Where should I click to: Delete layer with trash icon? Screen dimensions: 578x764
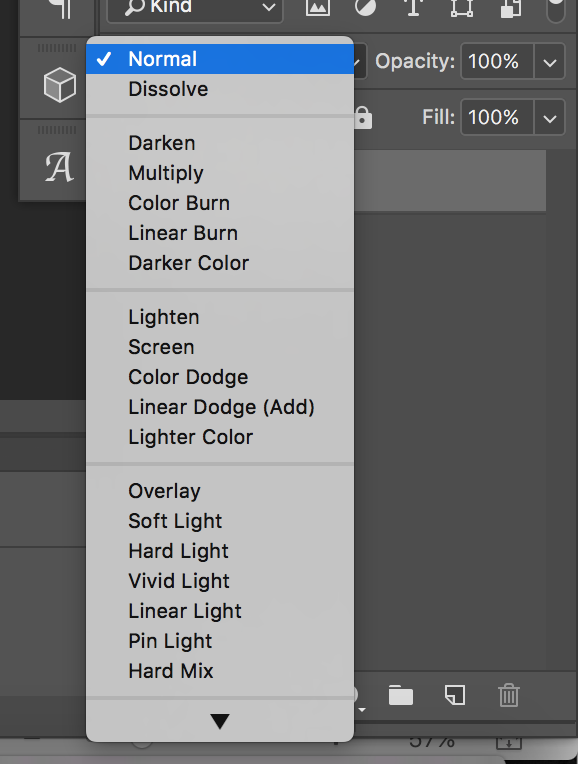point(509,695)
